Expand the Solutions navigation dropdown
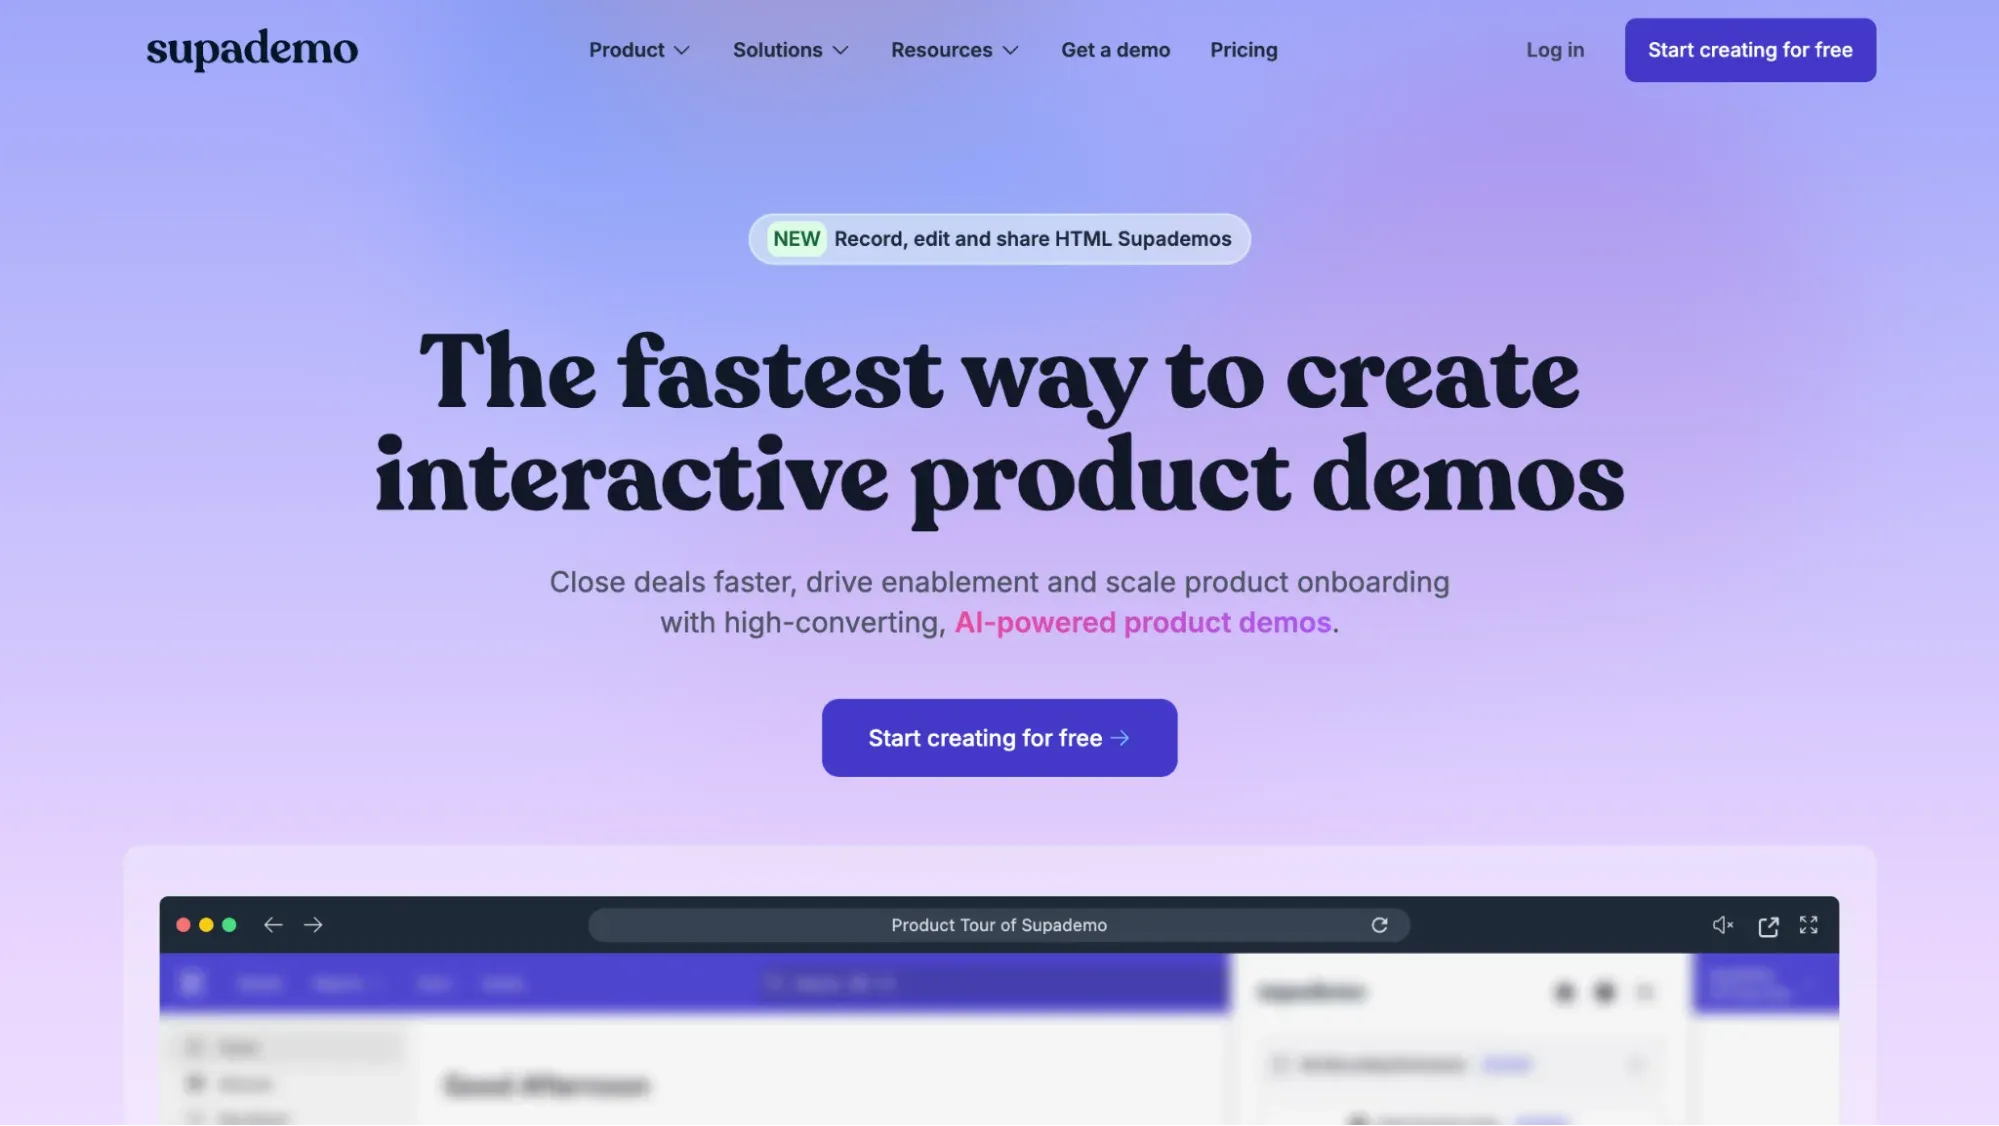This screenshot has height=1126, width=1999. 791,49
